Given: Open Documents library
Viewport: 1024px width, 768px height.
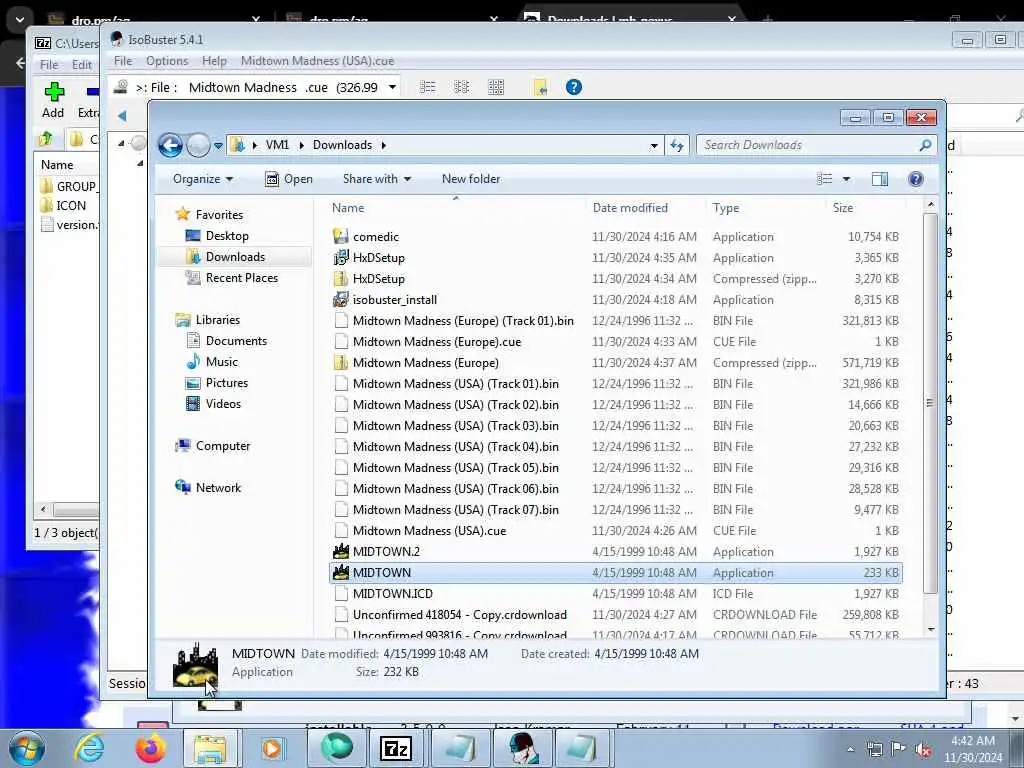Looking at the screenshot, I should 236,341.
